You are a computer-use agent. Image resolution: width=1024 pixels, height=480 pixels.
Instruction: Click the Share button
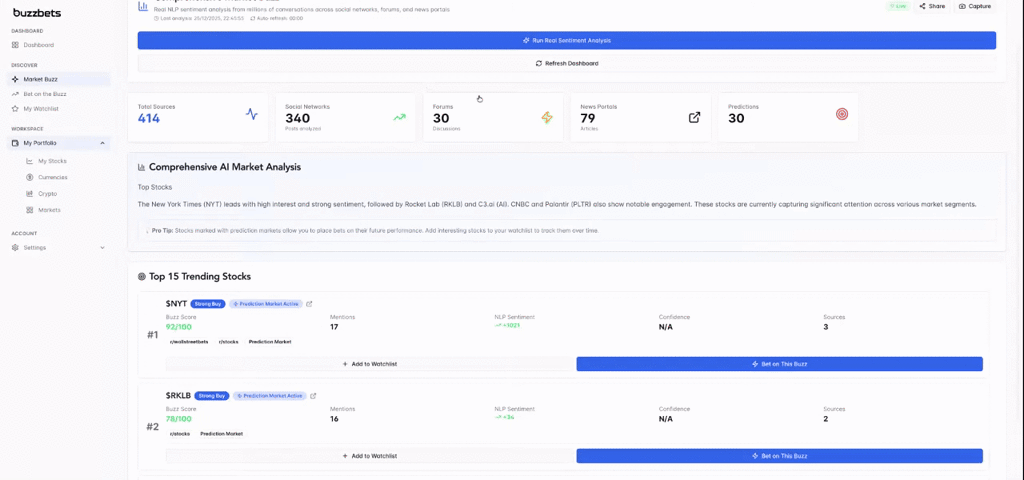point(932,6)
